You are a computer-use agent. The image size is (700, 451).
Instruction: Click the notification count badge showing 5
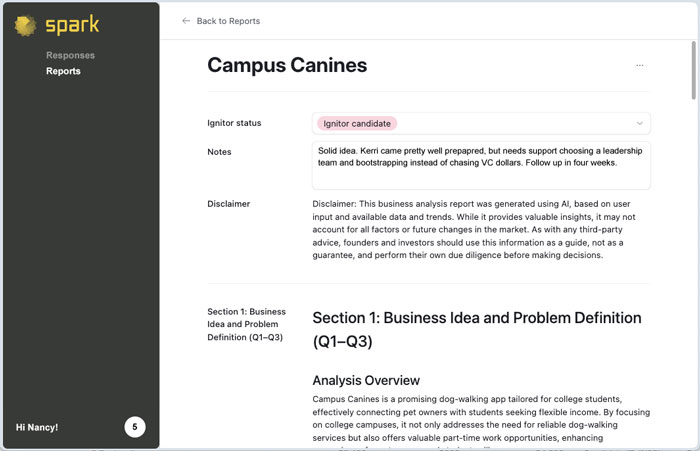click(135, 427)
